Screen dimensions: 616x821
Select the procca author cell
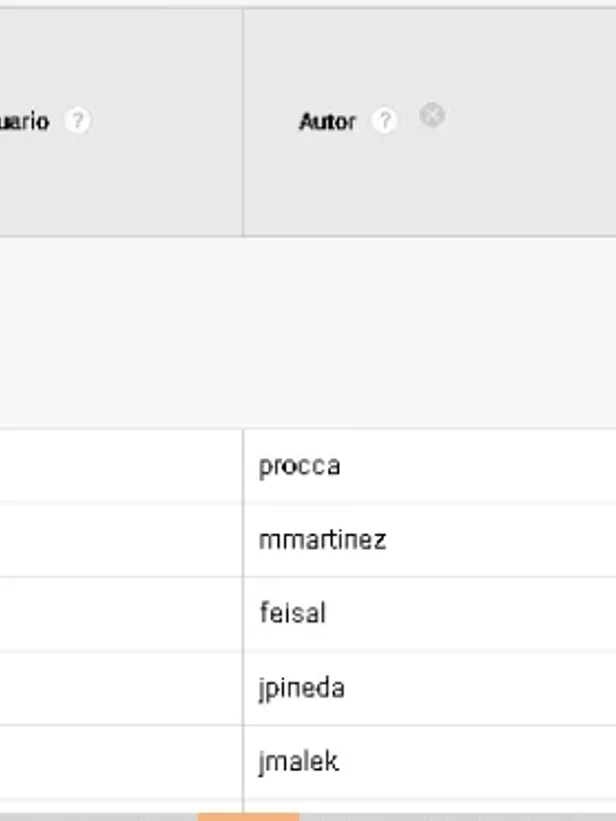pos(299,466)
